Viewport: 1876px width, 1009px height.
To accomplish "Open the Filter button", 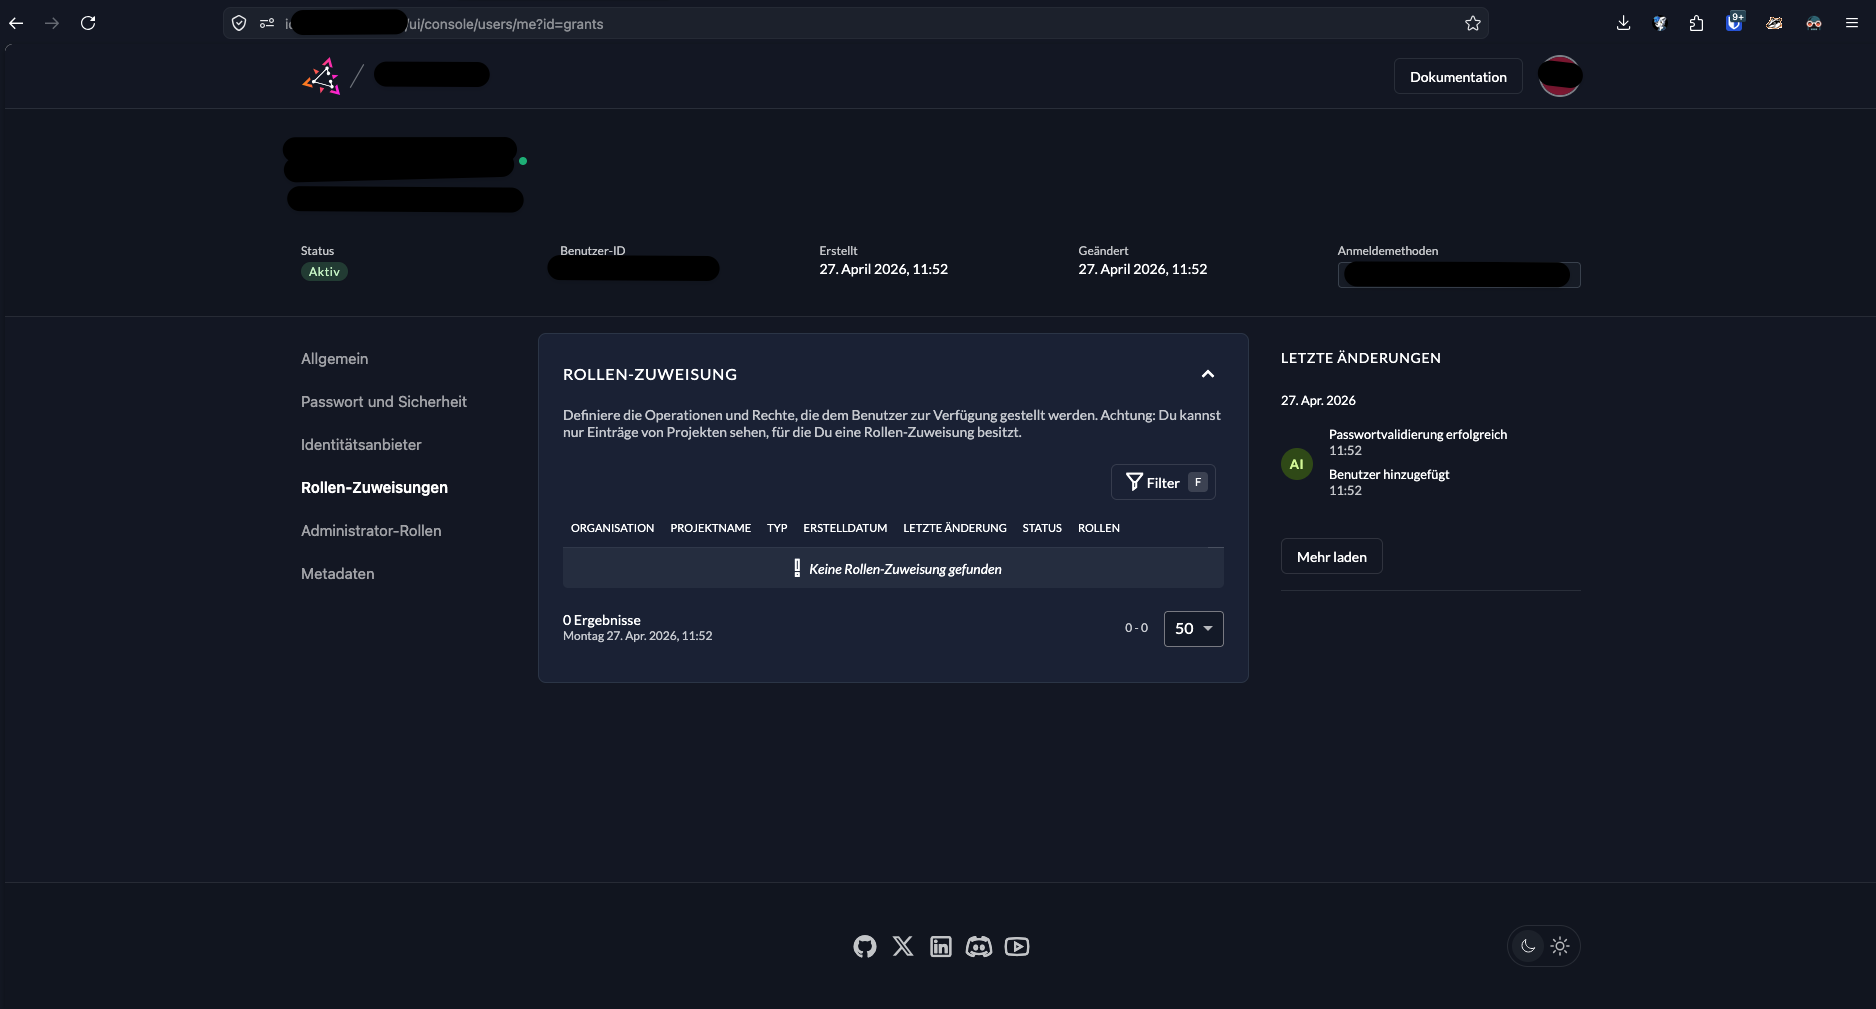I will [x=1163, y=482].
